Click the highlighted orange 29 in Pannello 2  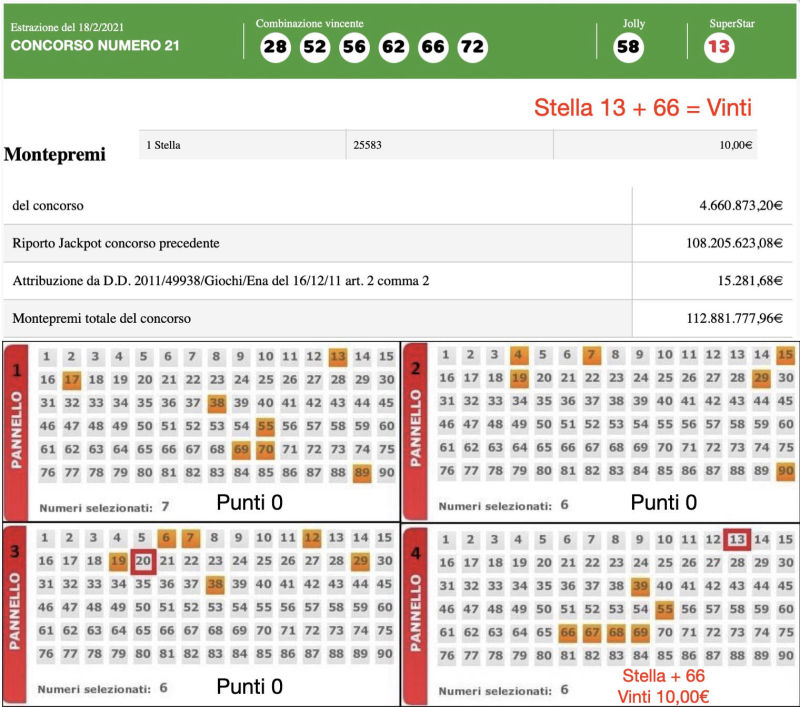point(761,380)
